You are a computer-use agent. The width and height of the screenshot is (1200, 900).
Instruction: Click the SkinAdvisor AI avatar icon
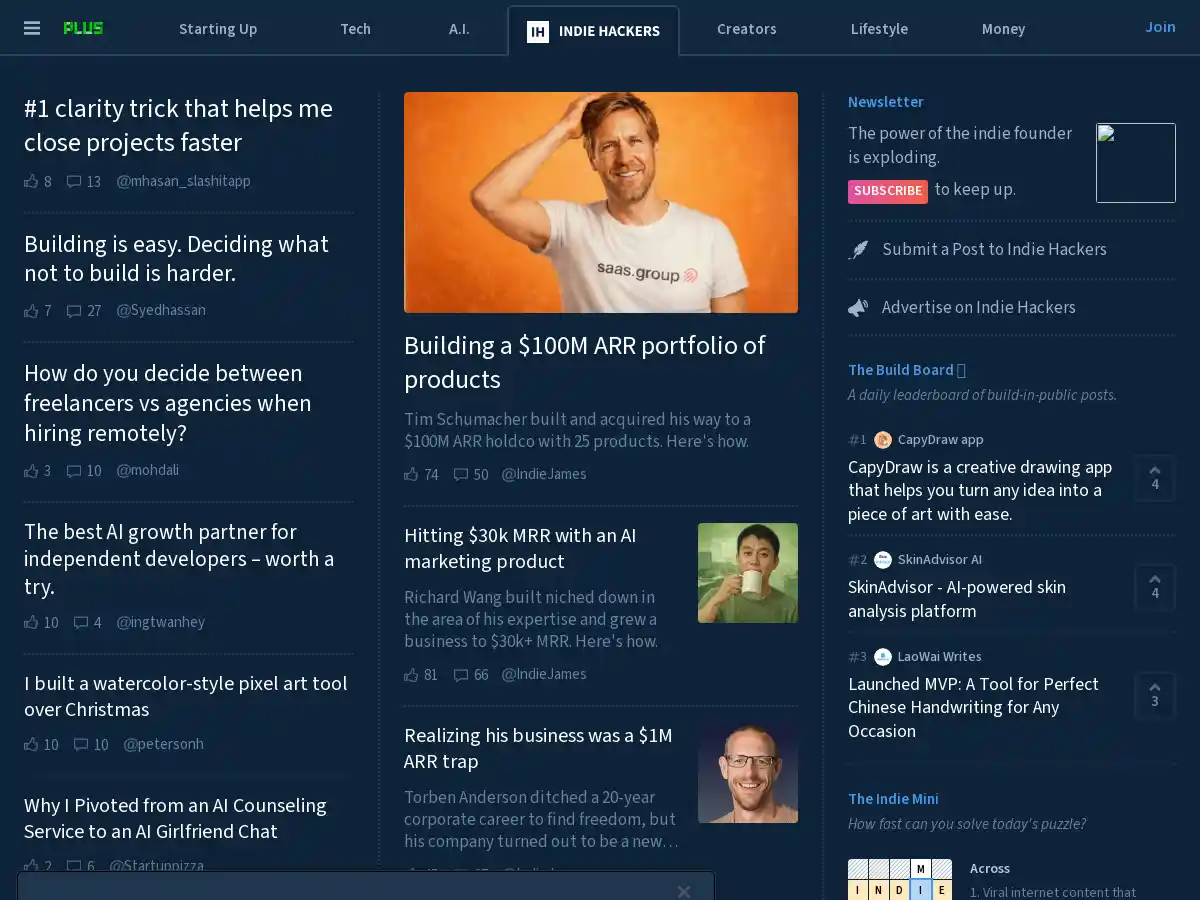pos(883,560)
